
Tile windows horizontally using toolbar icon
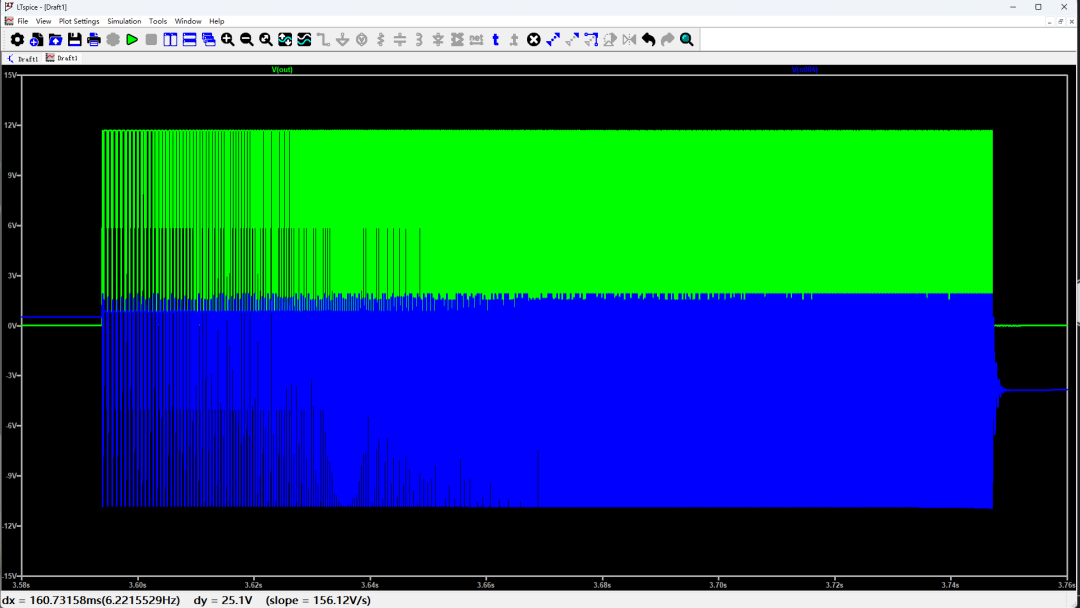pyautogui.click(x=189, y=40)
